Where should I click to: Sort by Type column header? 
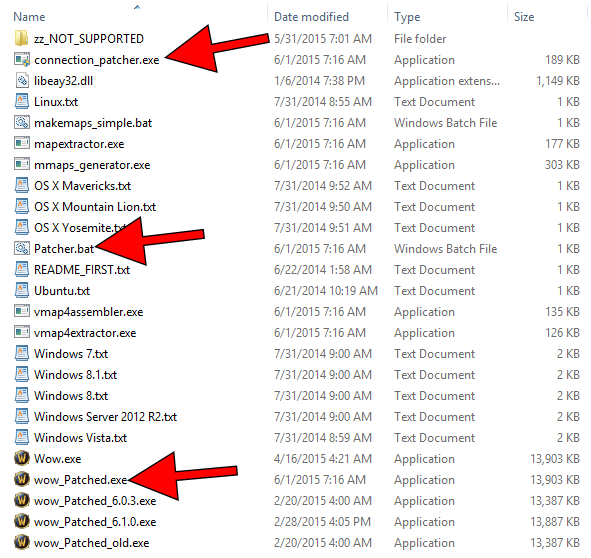tap(407, 17)
